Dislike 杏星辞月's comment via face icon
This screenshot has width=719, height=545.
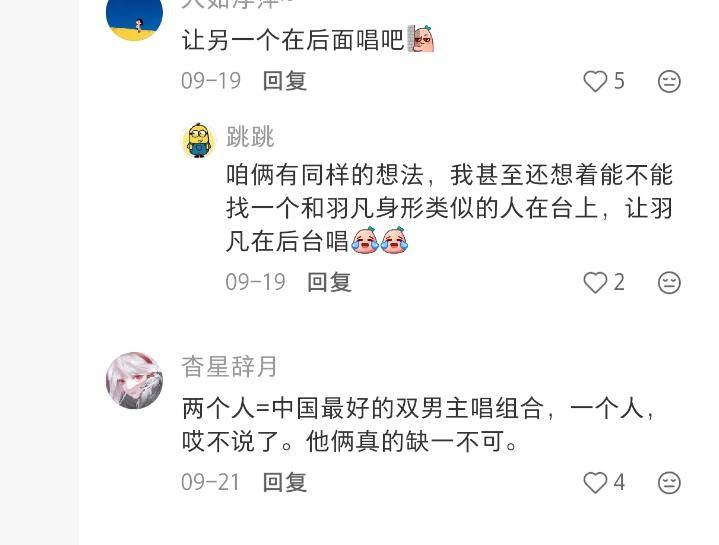(669, 483)
